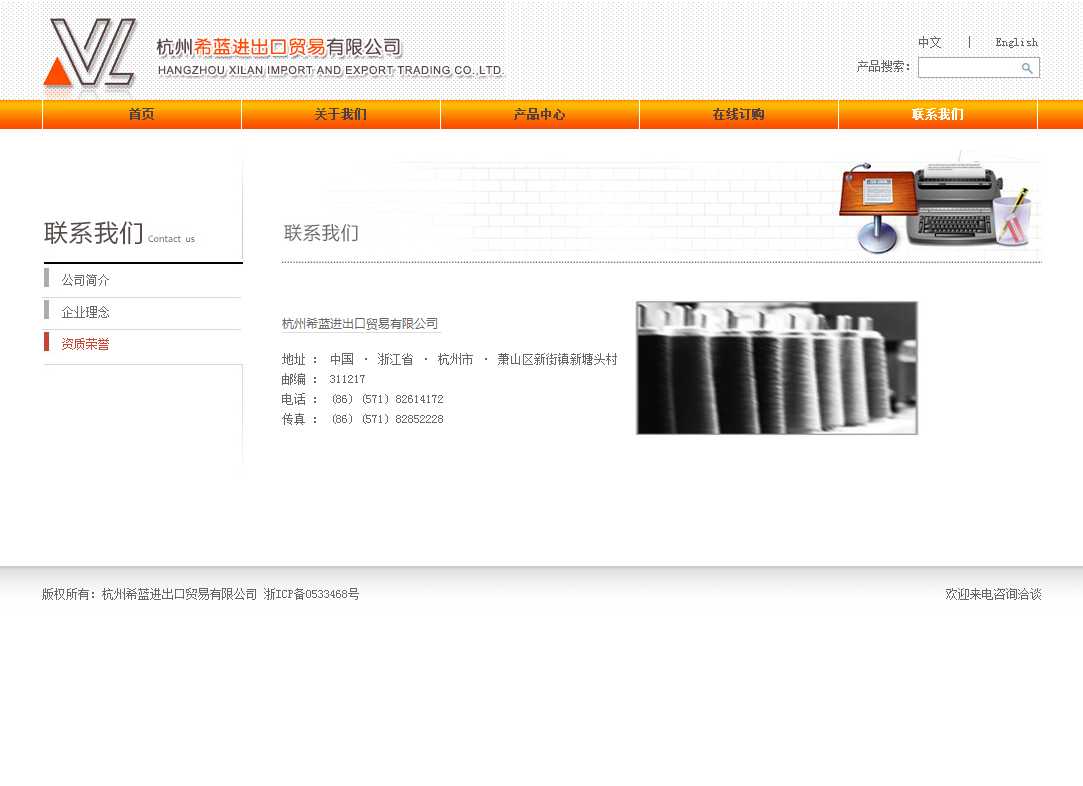Select 资质荣誉 in the sidebar
The width and height of the screenshot is (1083, 786).
click(x=86, y=344)
